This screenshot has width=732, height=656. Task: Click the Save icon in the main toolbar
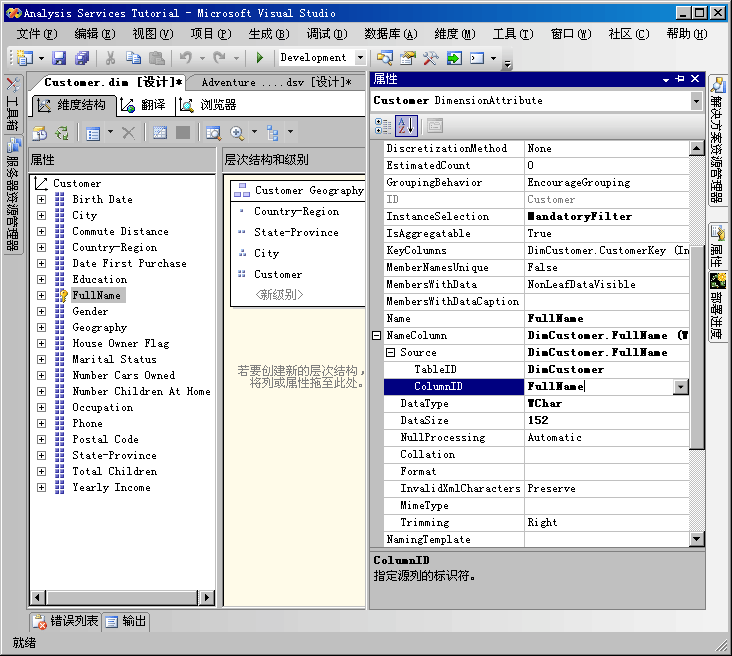click(59, 58)
